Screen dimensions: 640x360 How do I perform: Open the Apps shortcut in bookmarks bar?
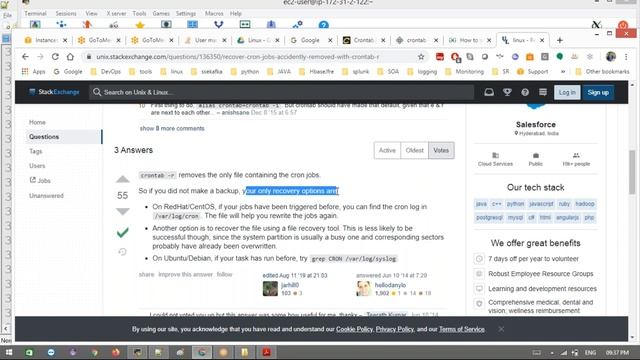point(33,71)
